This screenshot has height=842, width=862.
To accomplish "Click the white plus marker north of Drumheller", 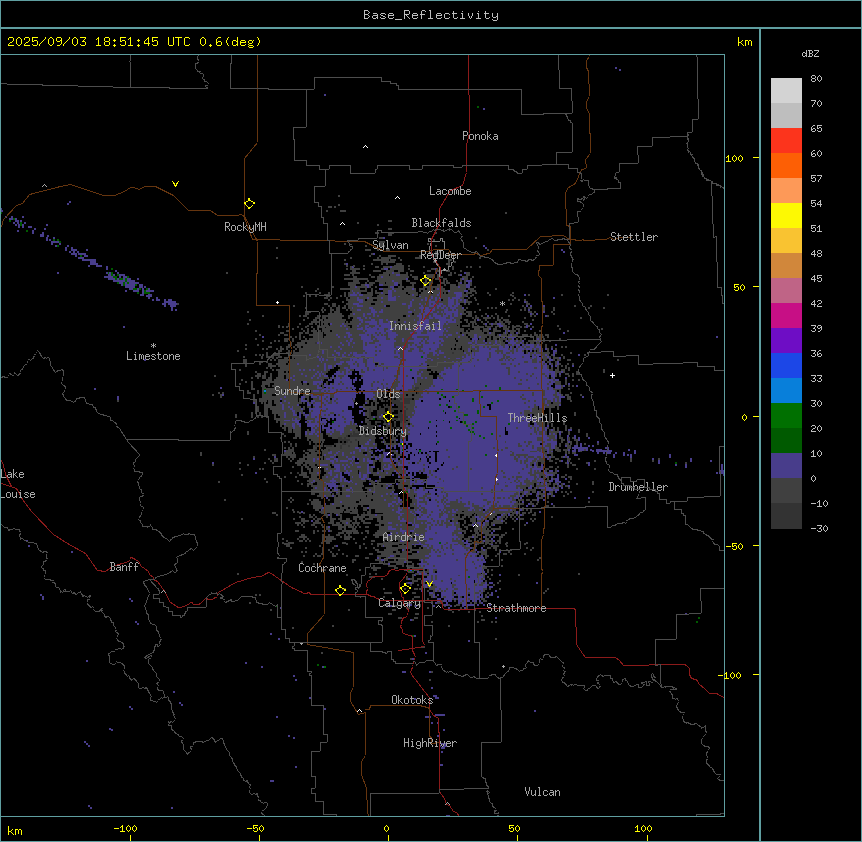I will [612, 375].
